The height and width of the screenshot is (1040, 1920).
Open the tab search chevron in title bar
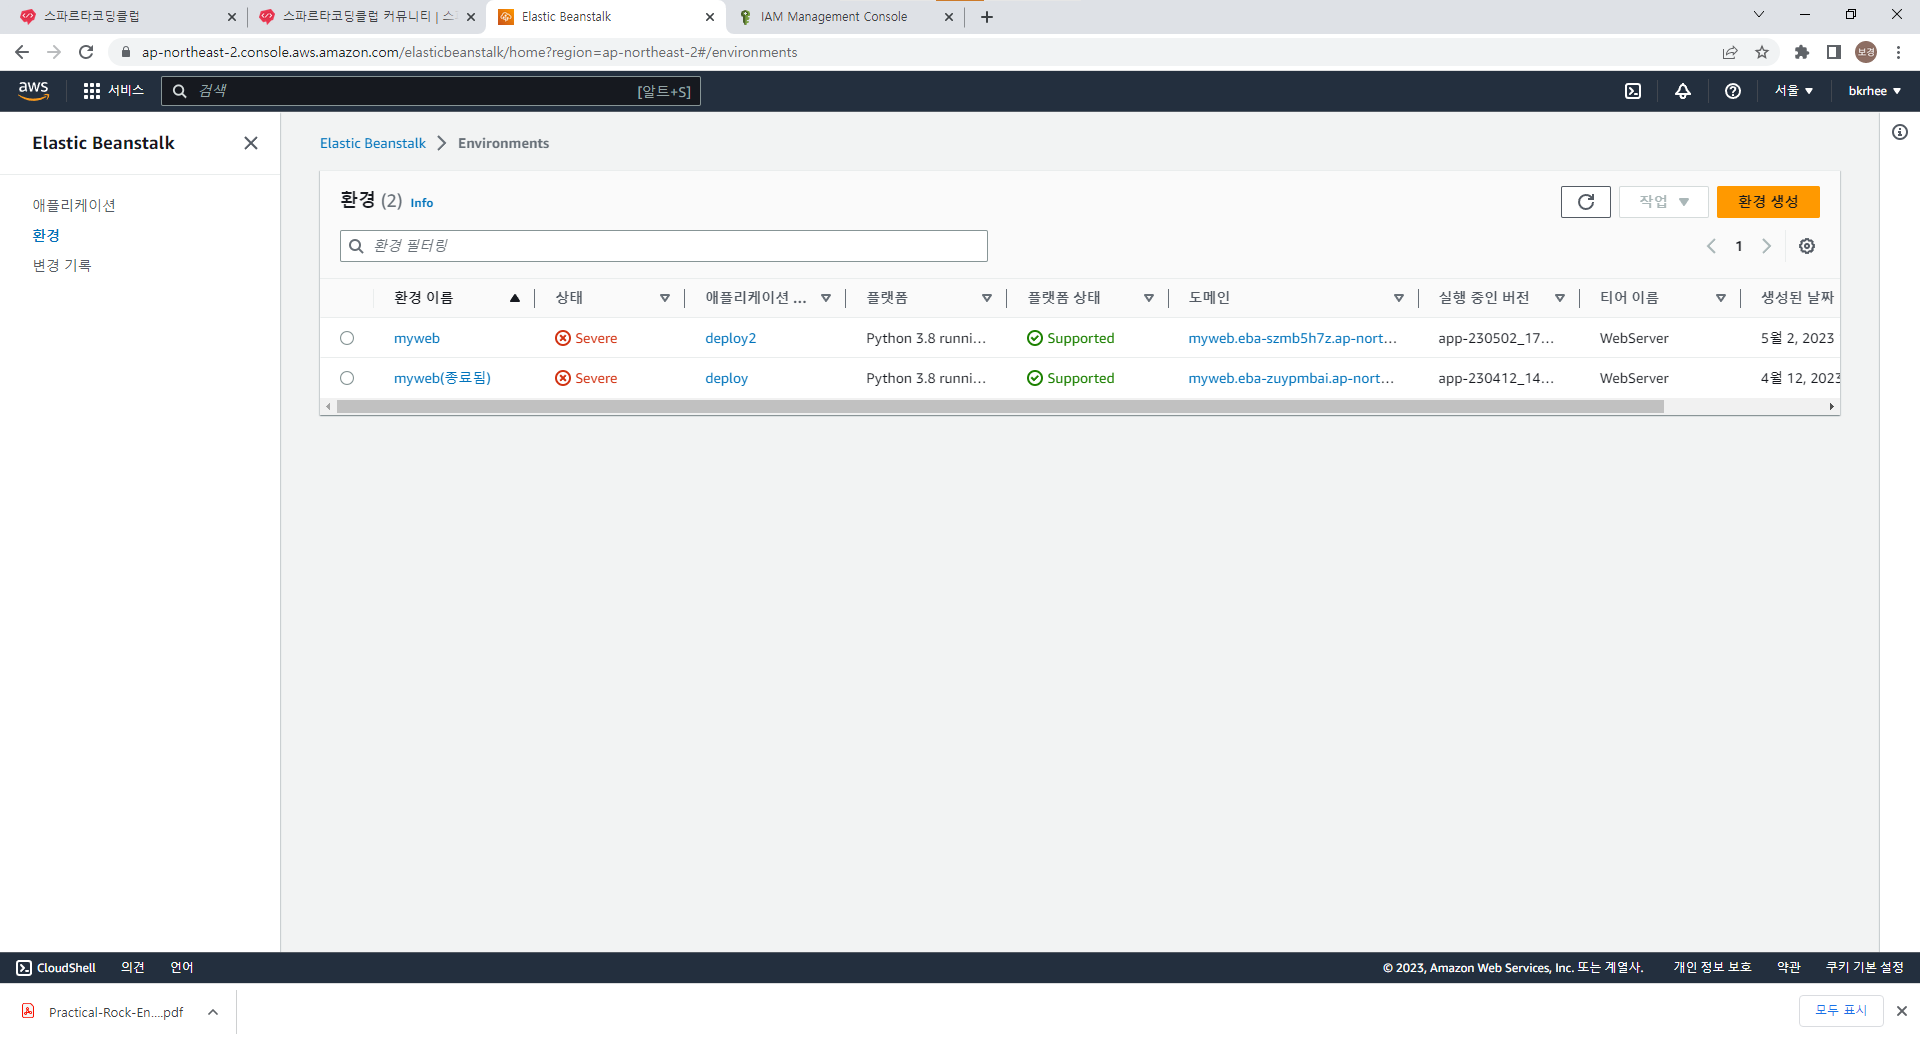click(1759, 15)
